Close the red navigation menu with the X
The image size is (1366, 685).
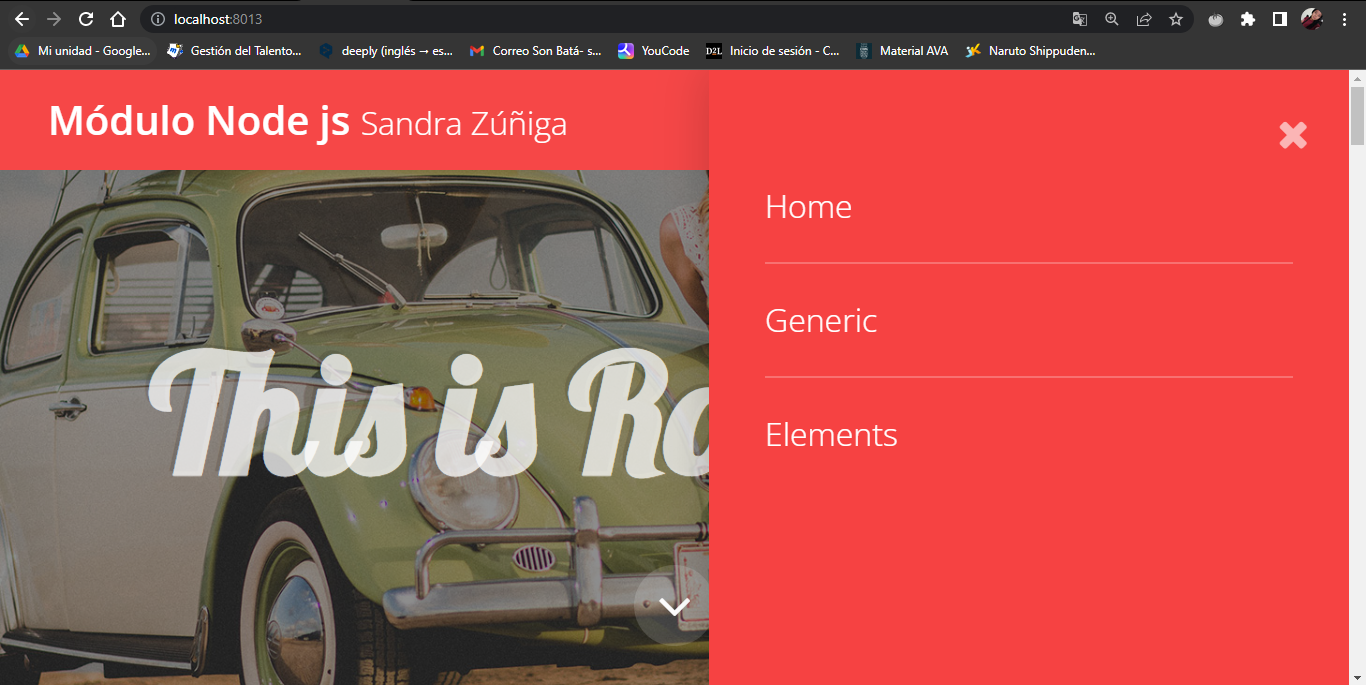coord(1293,135)
